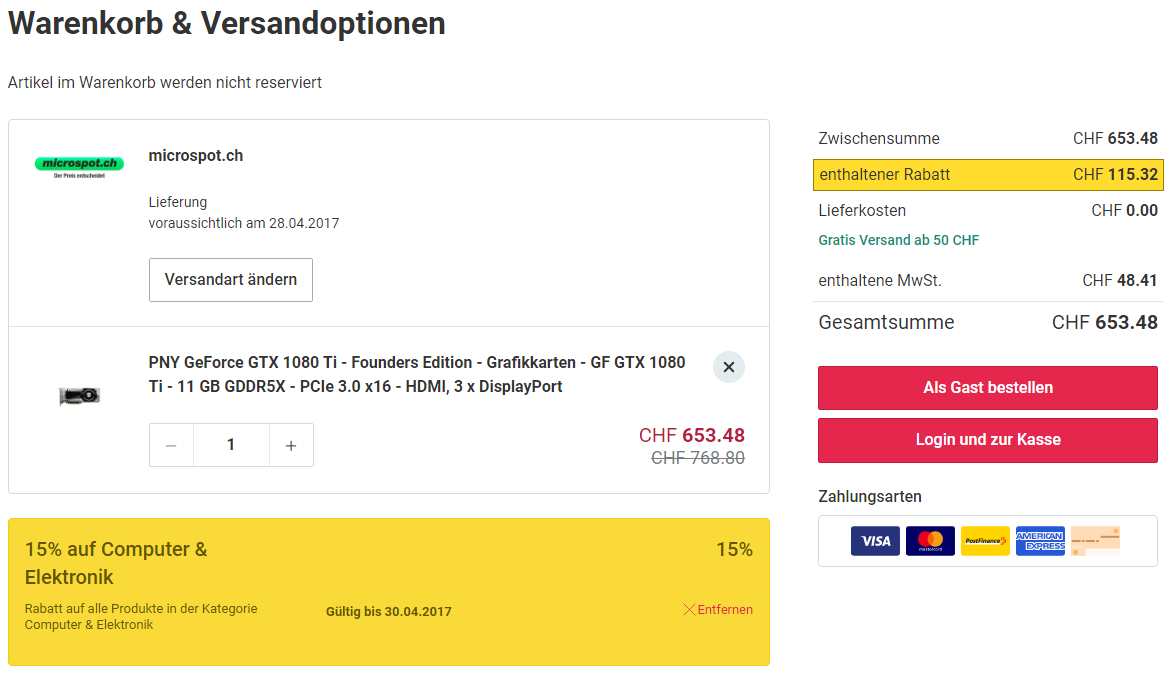This screenshot has width=1175, height=676.
Task: Click the Versandart ändern button
Action: click(231, 280)
